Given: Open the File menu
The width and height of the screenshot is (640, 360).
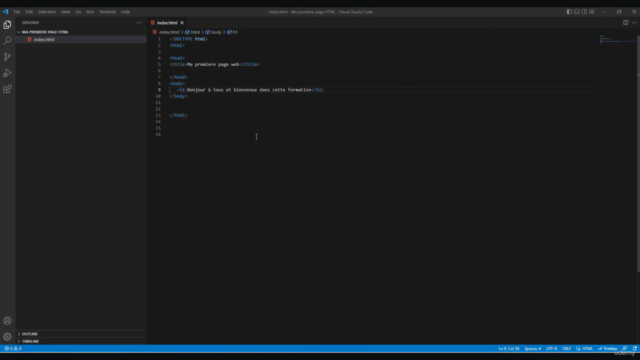Looking at the screenshot, I should [17, 12].
